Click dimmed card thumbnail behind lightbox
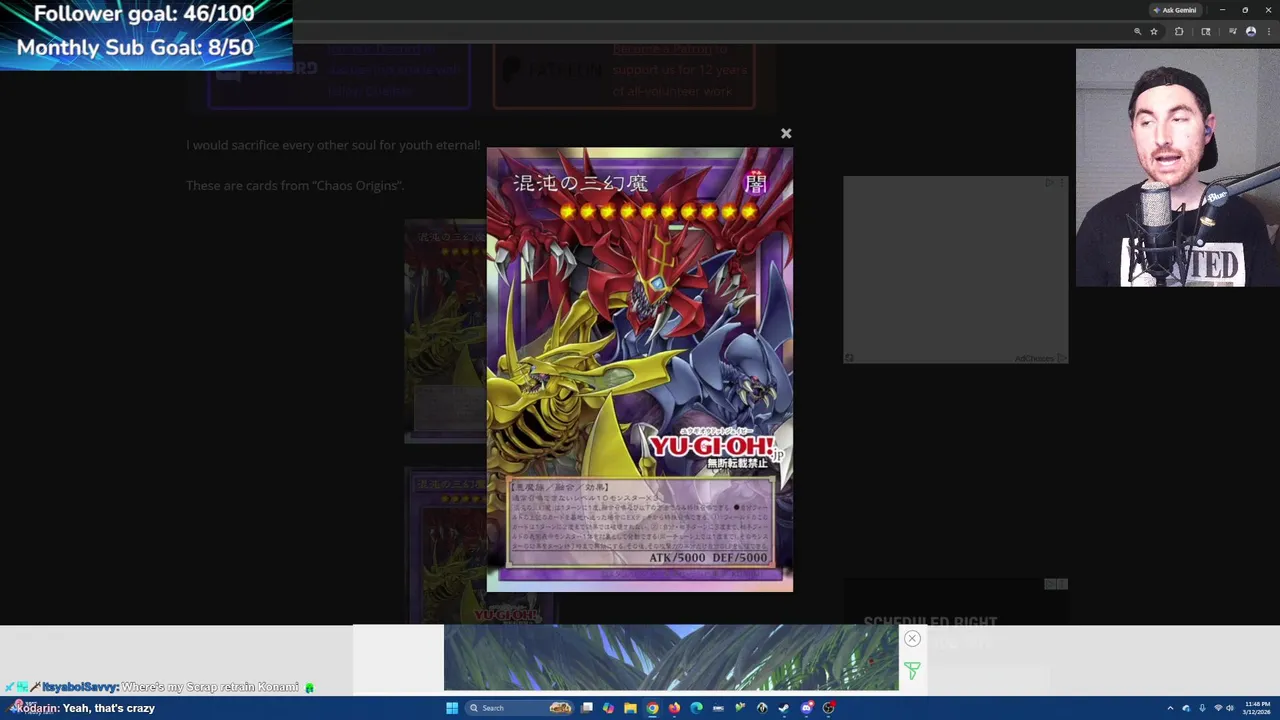The width and height of the screenshot is (1280, 720). pos(445,330)
